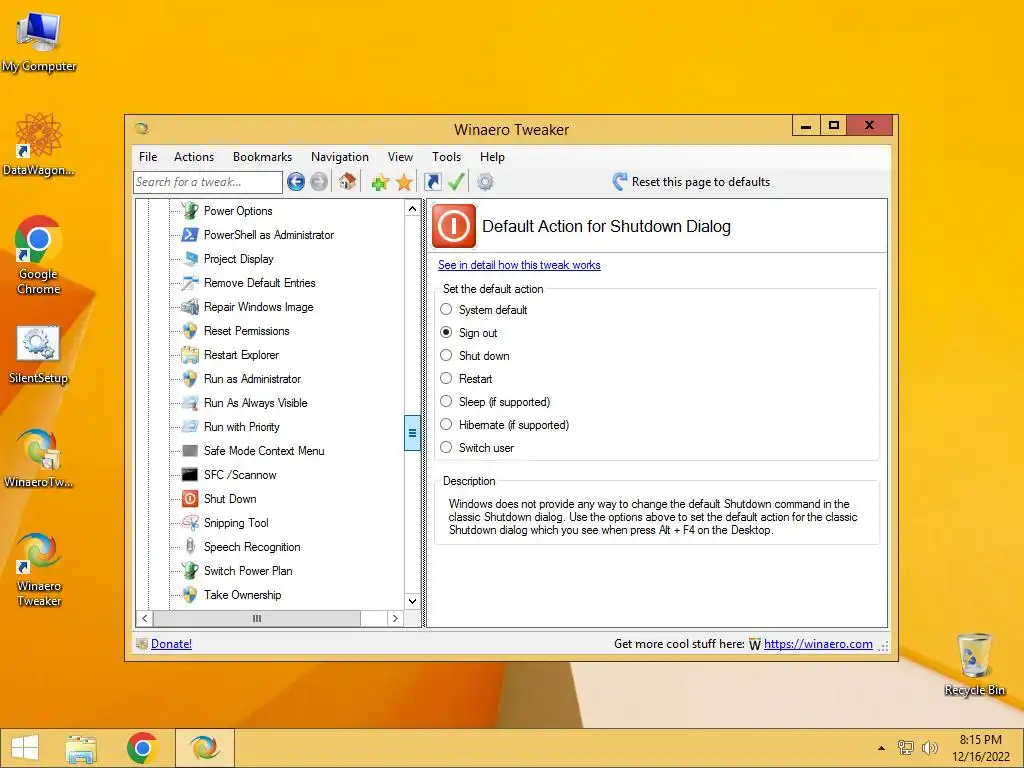Screen dimensions: 1024x768
Task: Click the Take Ownership shield icon
Action: pos(190,594)
